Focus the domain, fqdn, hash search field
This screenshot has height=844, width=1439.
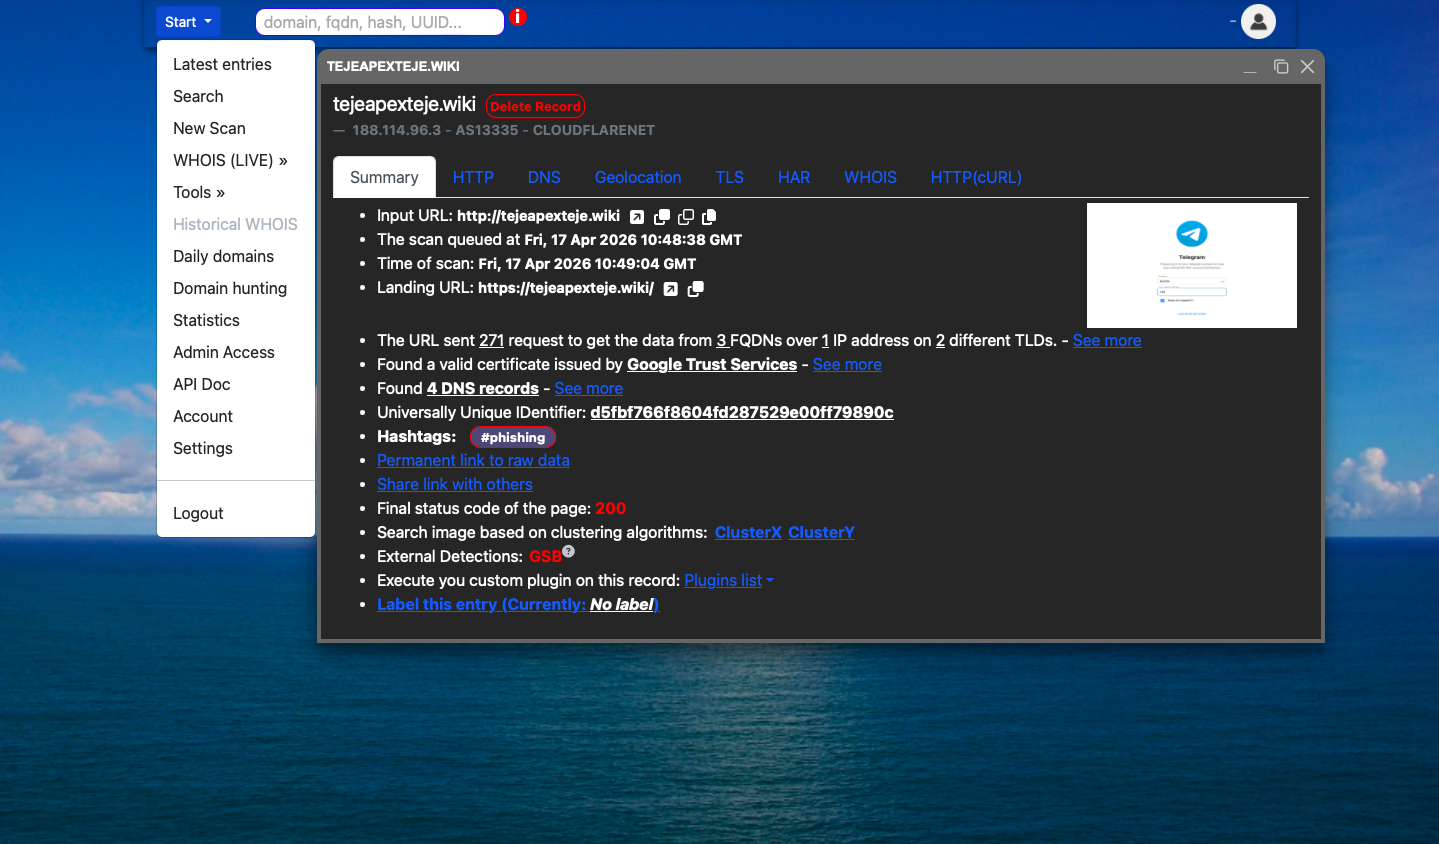click(x=380, y=22)
